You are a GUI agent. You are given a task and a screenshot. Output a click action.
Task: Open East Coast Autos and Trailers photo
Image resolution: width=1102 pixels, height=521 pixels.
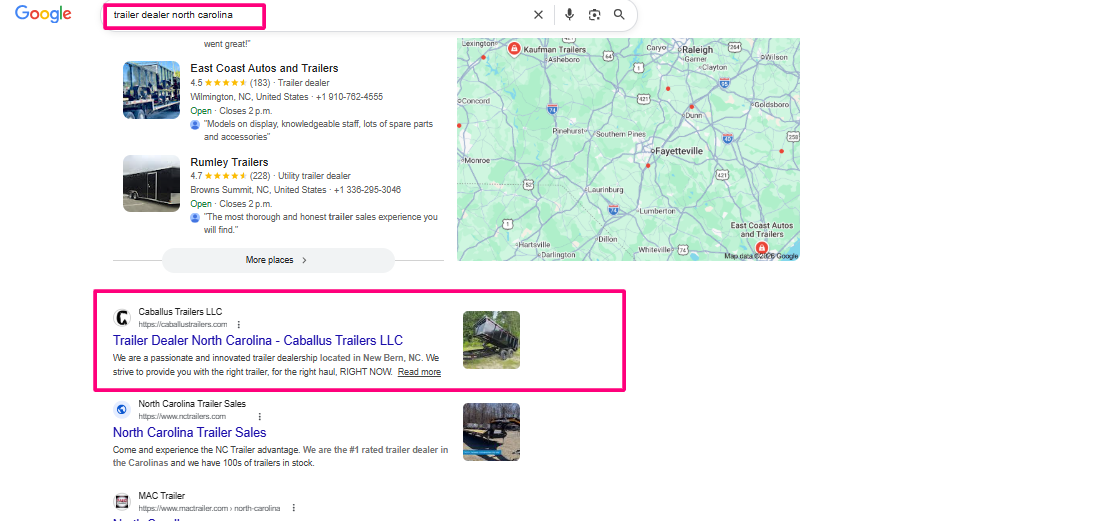[x=151, y=90]
